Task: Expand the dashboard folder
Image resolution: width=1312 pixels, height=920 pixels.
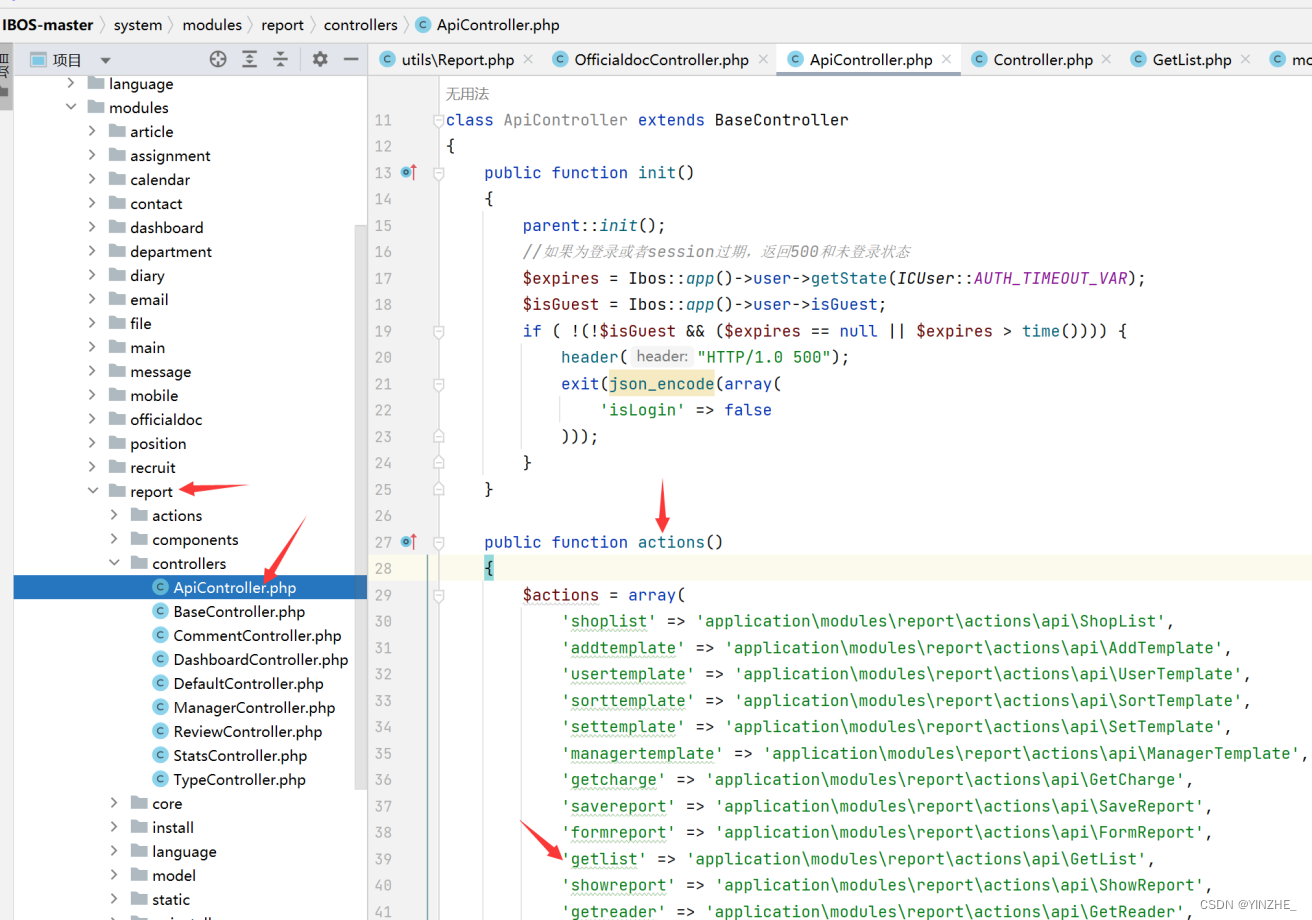Action: click(x=92, y=228)
